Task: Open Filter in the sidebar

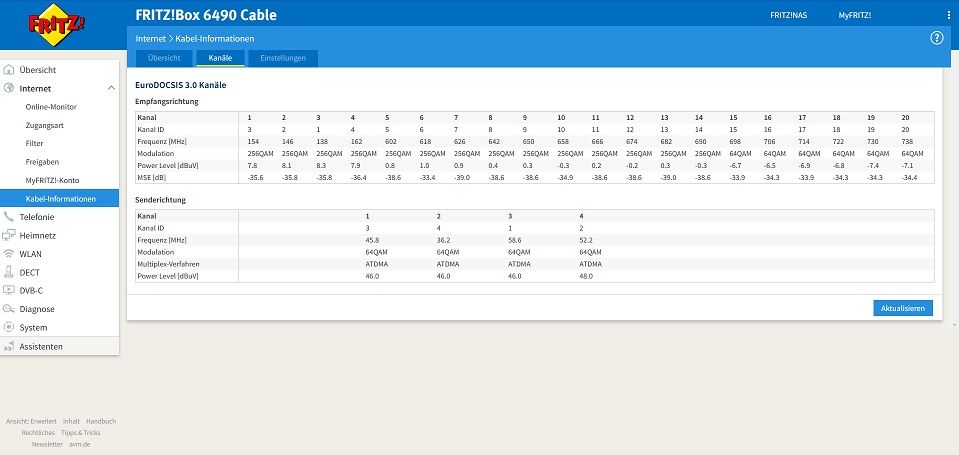Action: coord(34,143)
